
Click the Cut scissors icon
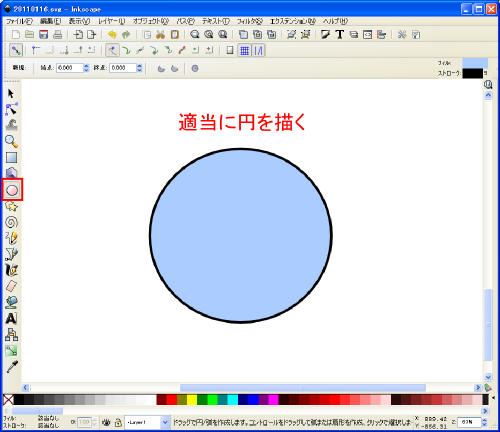click(x=161, y=34)
